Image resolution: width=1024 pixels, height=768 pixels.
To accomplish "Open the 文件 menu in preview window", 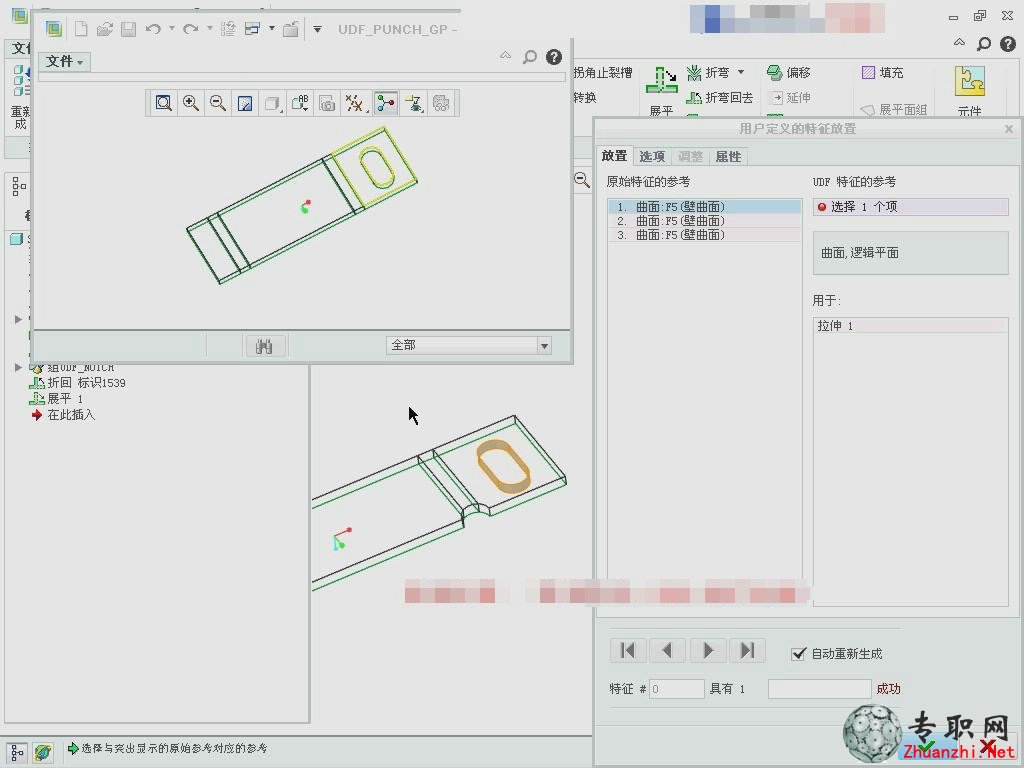I will (x=64, y=61).
